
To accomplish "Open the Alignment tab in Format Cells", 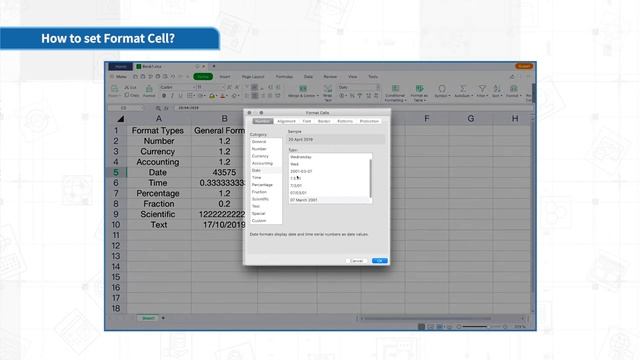I will tap(286, 121).
